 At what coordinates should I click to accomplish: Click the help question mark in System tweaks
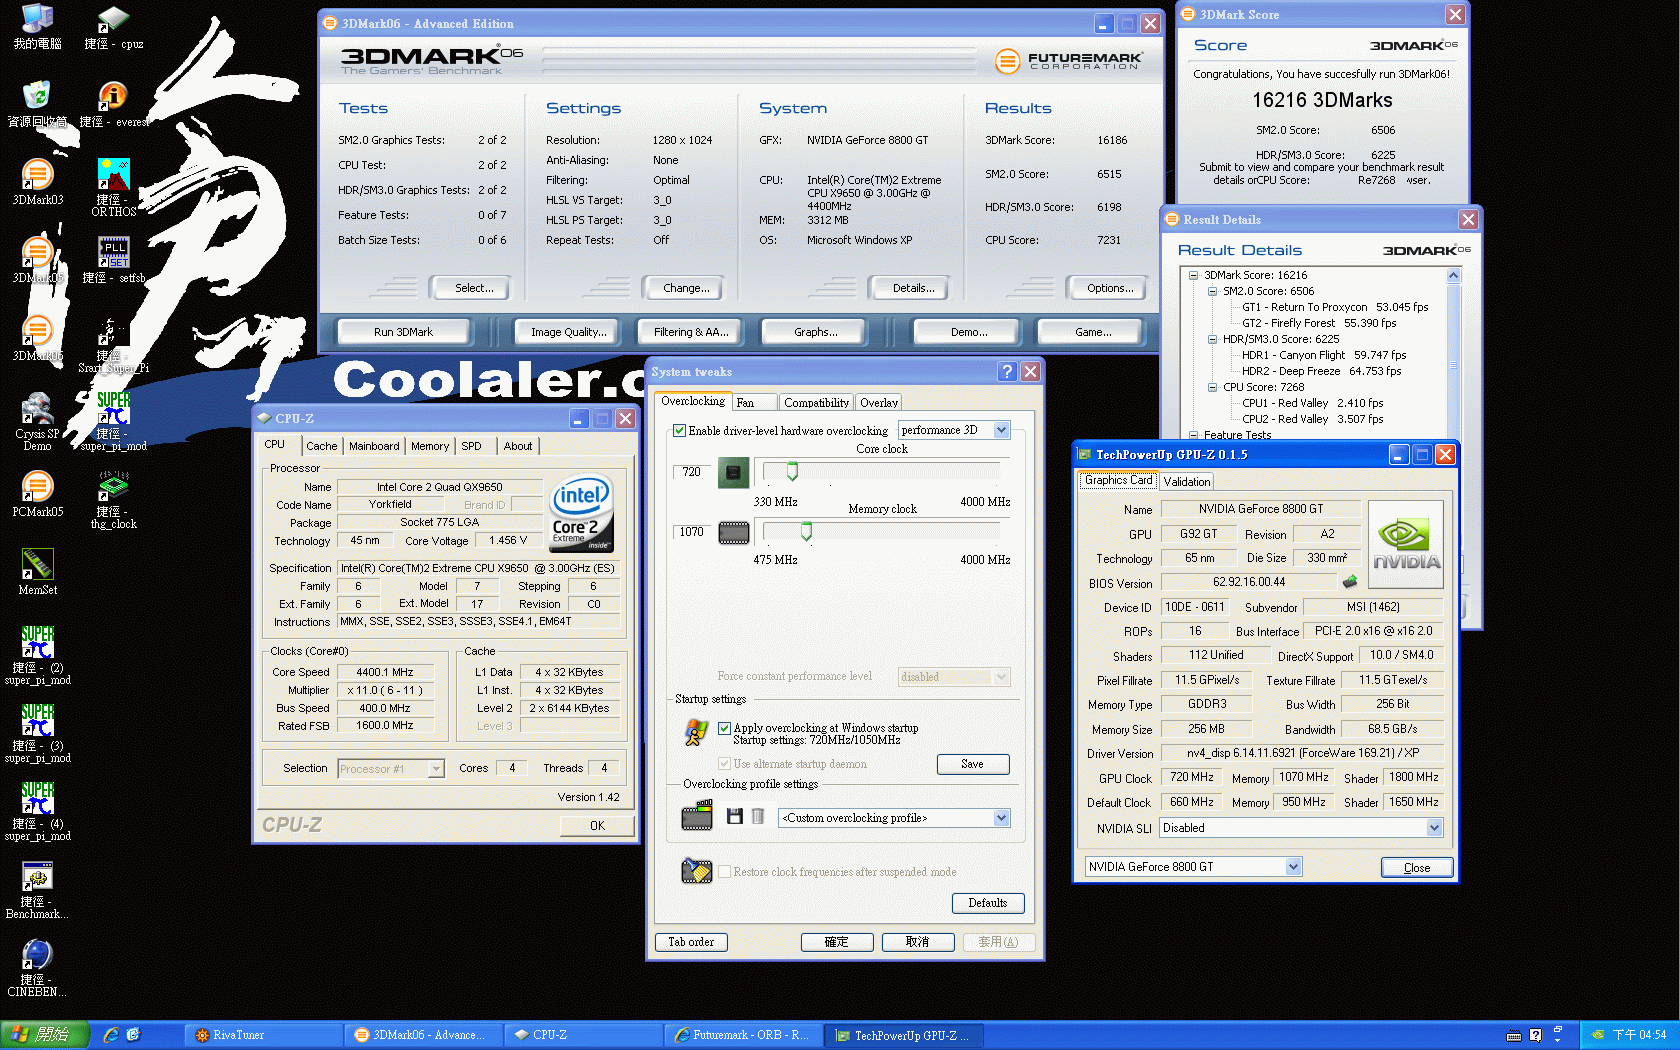[1007, 371]
